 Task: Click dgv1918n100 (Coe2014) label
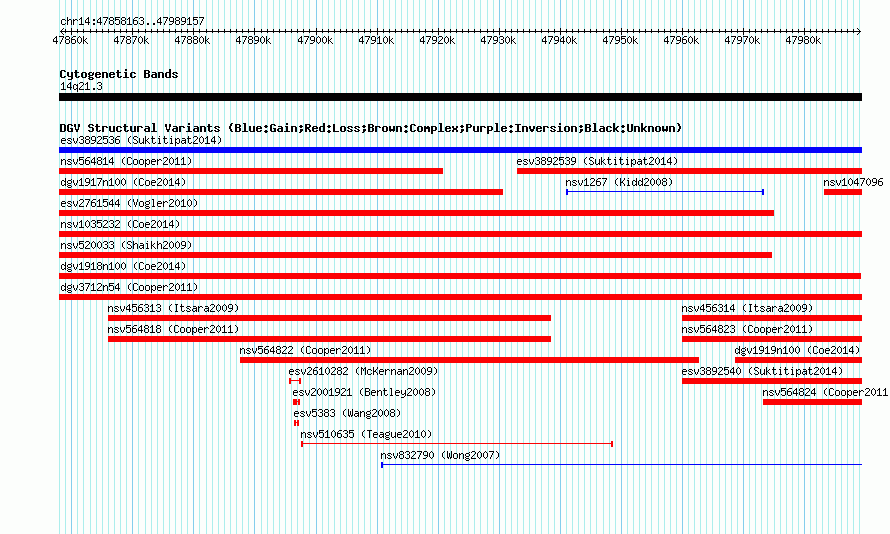[123, 267]
